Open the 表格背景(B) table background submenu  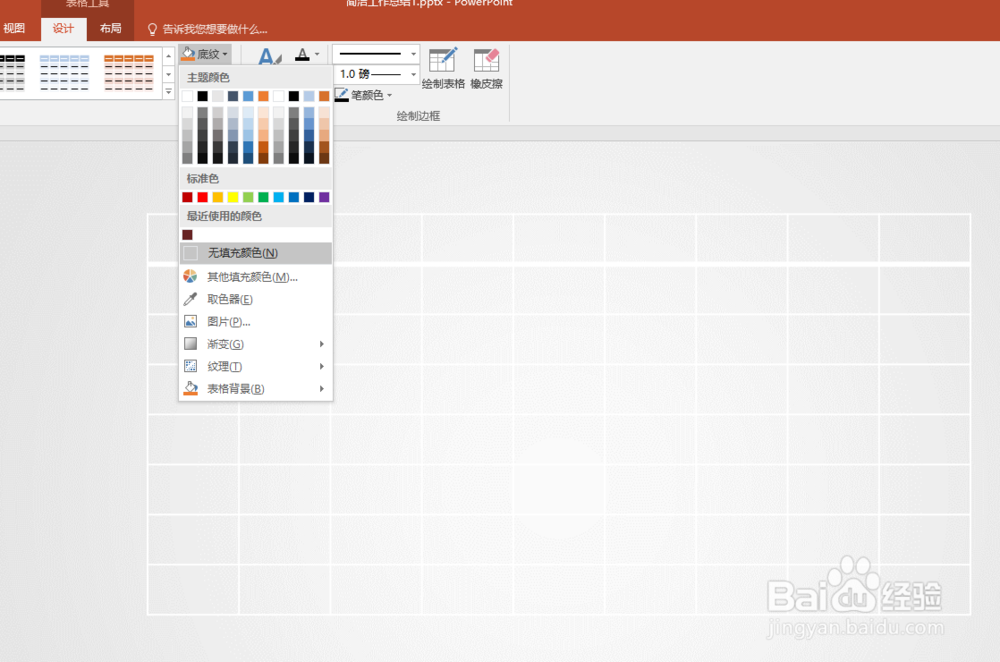256,388
